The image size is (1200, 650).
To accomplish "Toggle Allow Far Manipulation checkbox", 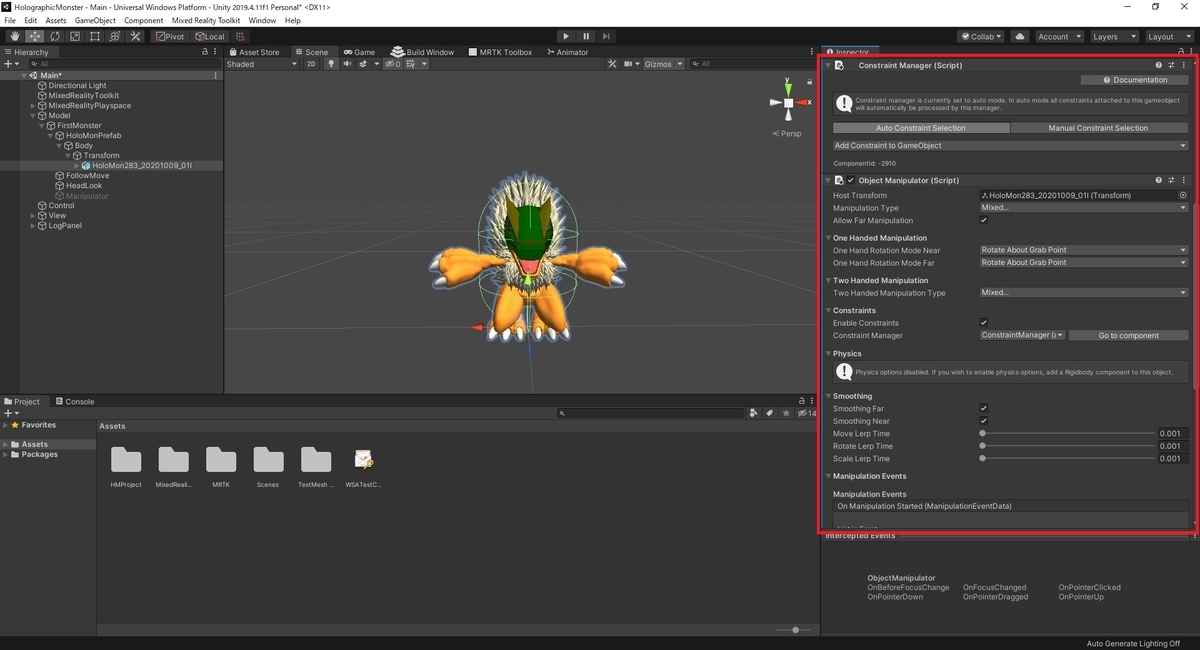I will click(x=984, y=220).
